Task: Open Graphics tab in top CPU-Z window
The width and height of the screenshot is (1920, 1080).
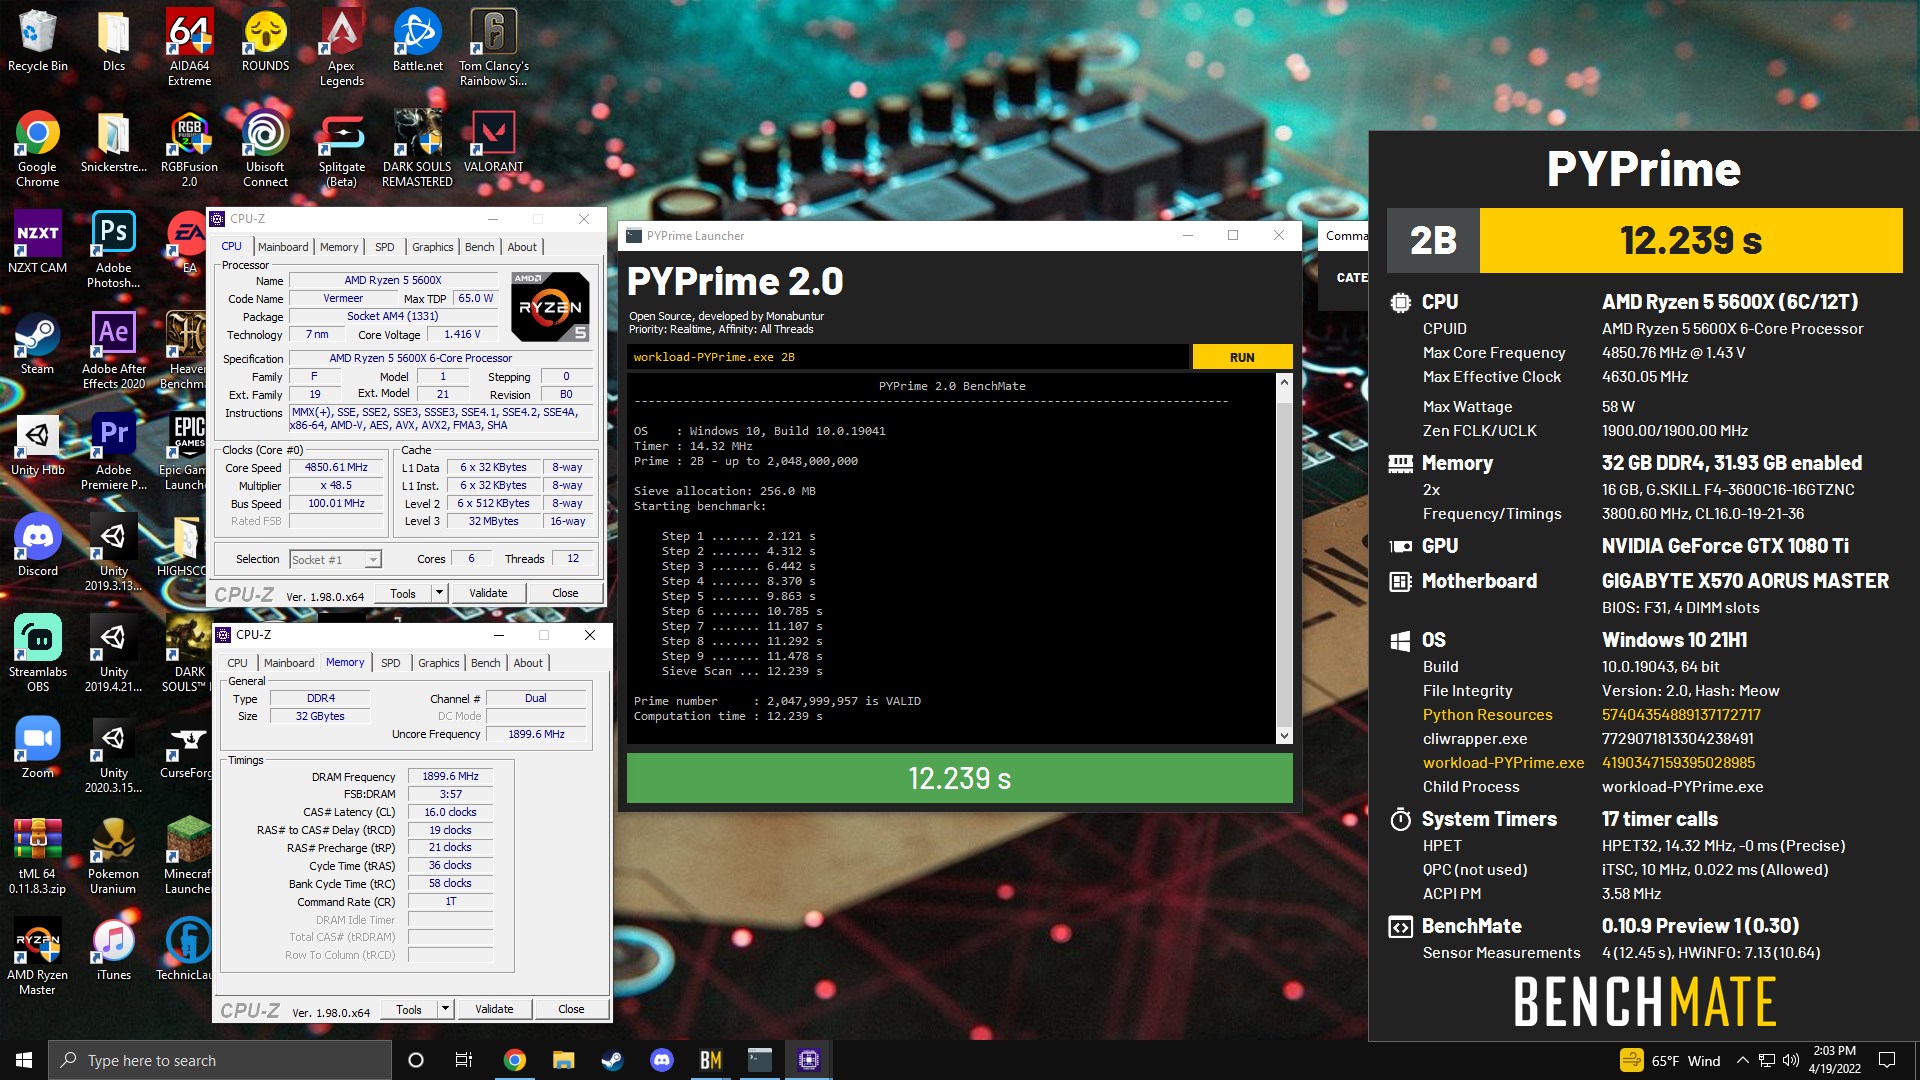Action: coord(433,247)
